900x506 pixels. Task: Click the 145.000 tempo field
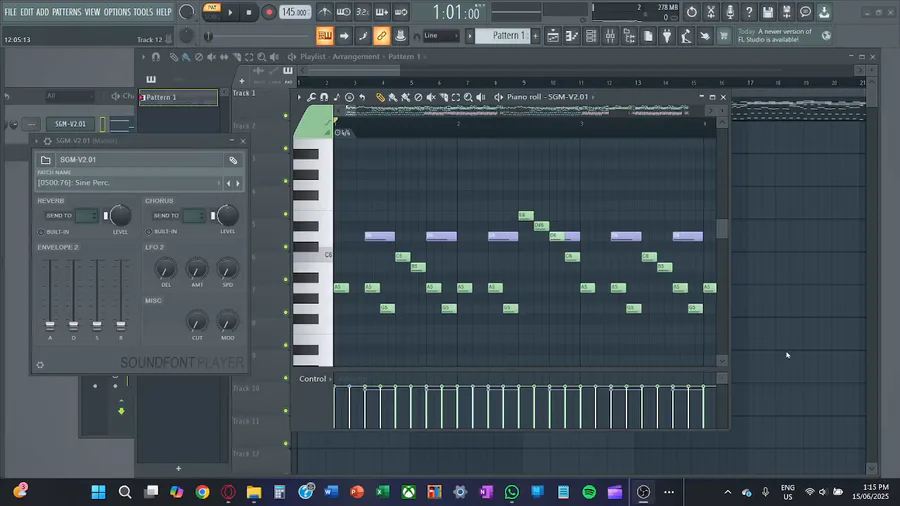295,12
